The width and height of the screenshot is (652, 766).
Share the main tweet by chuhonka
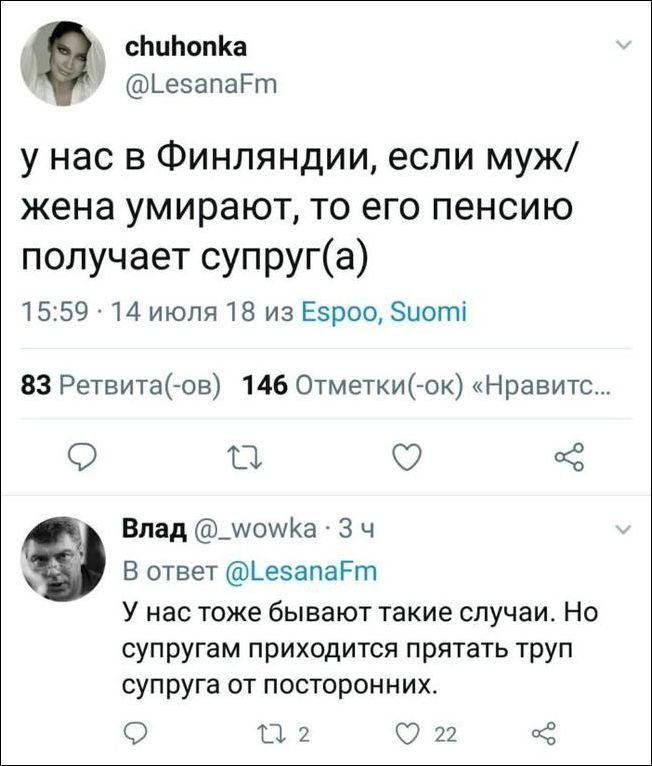pos(569,457)
